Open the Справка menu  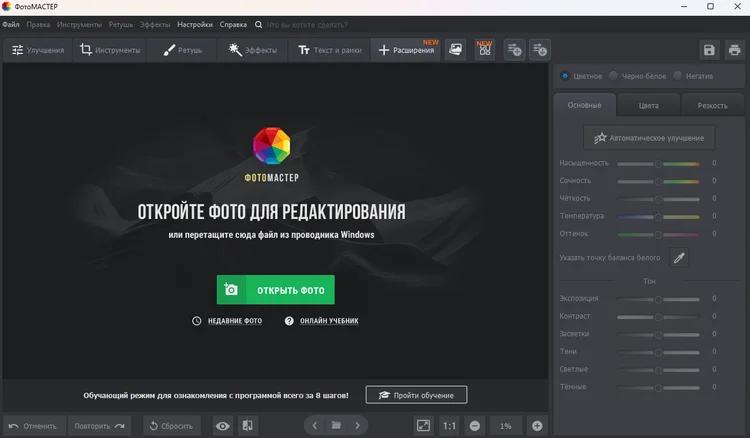(x=233, y=24)
